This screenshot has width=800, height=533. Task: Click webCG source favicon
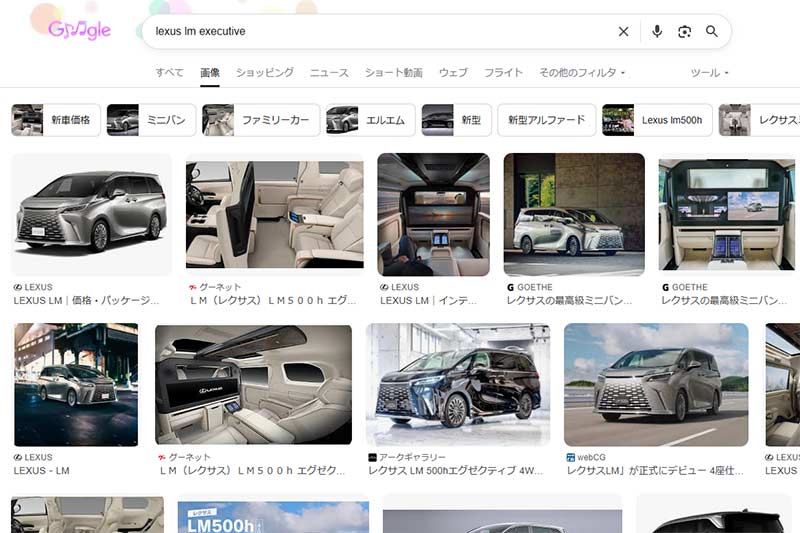tap(570, 458)
